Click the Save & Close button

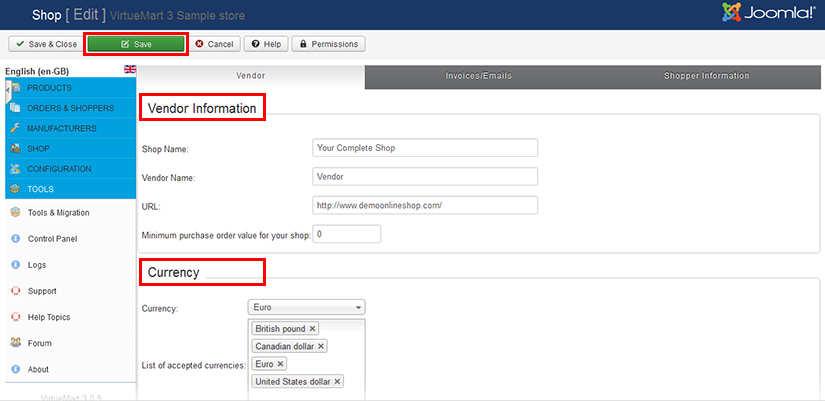point(46,44)
